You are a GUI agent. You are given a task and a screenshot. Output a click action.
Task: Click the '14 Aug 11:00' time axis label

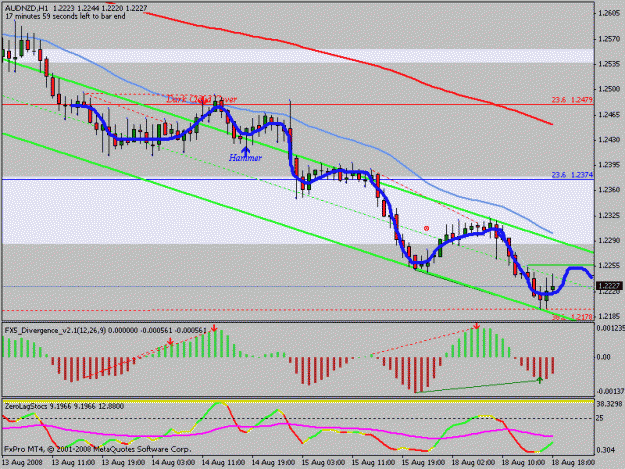pos(223,463)
